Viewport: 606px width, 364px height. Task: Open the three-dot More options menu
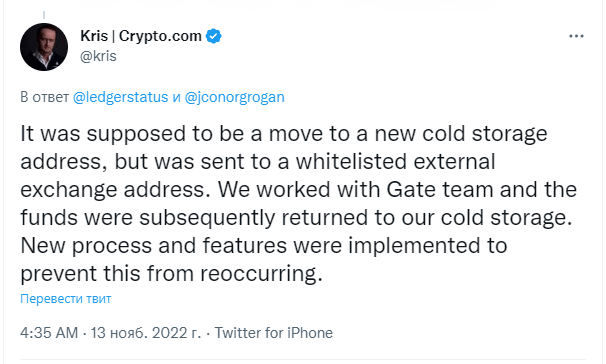click(x=576, y=36)
